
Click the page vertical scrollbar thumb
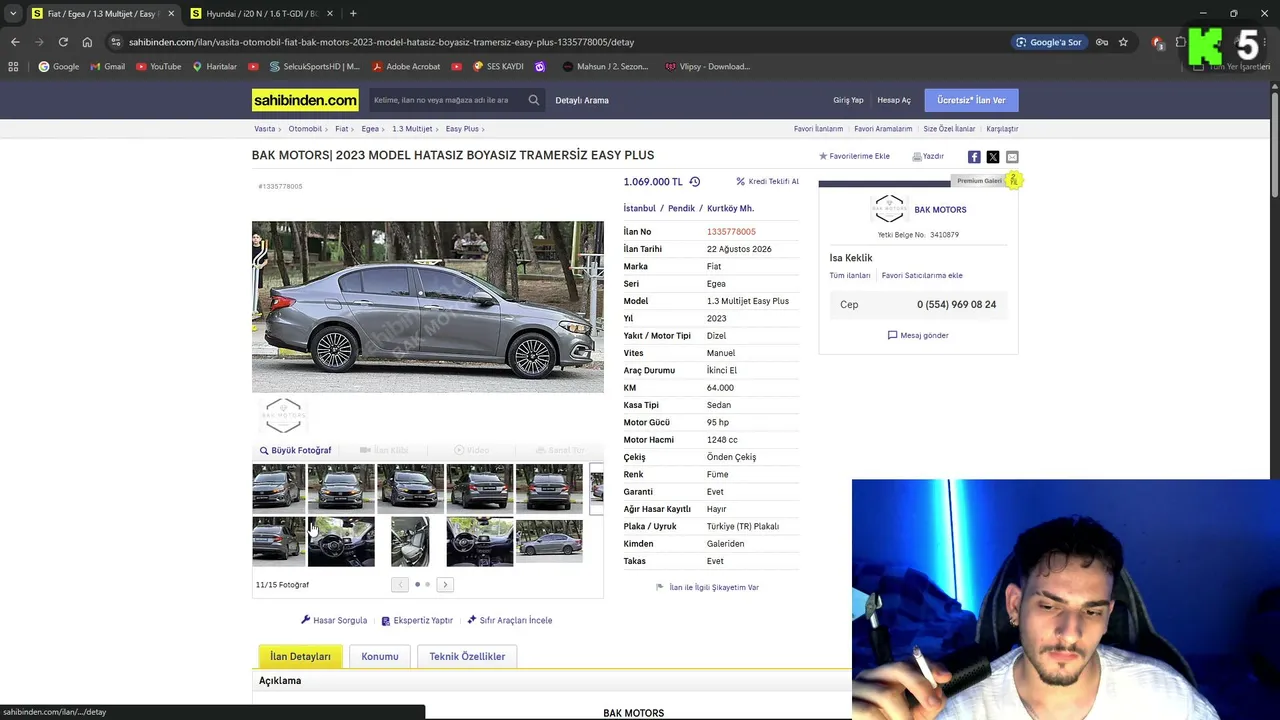[x=1275, y=145]
